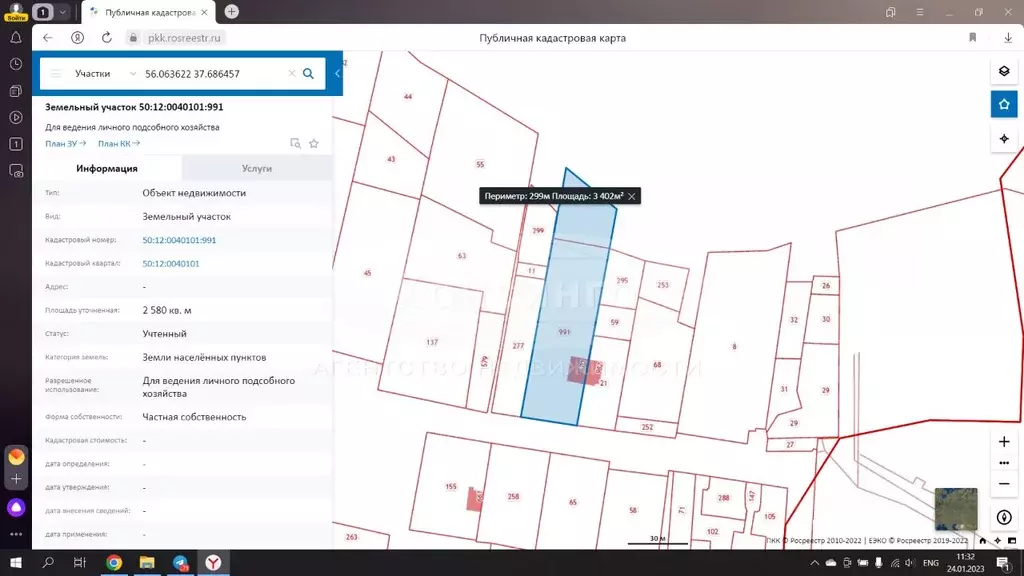Reset map orientation with compass button
The width and height of the screenshot is (1024, 576).
[1004, 517]
